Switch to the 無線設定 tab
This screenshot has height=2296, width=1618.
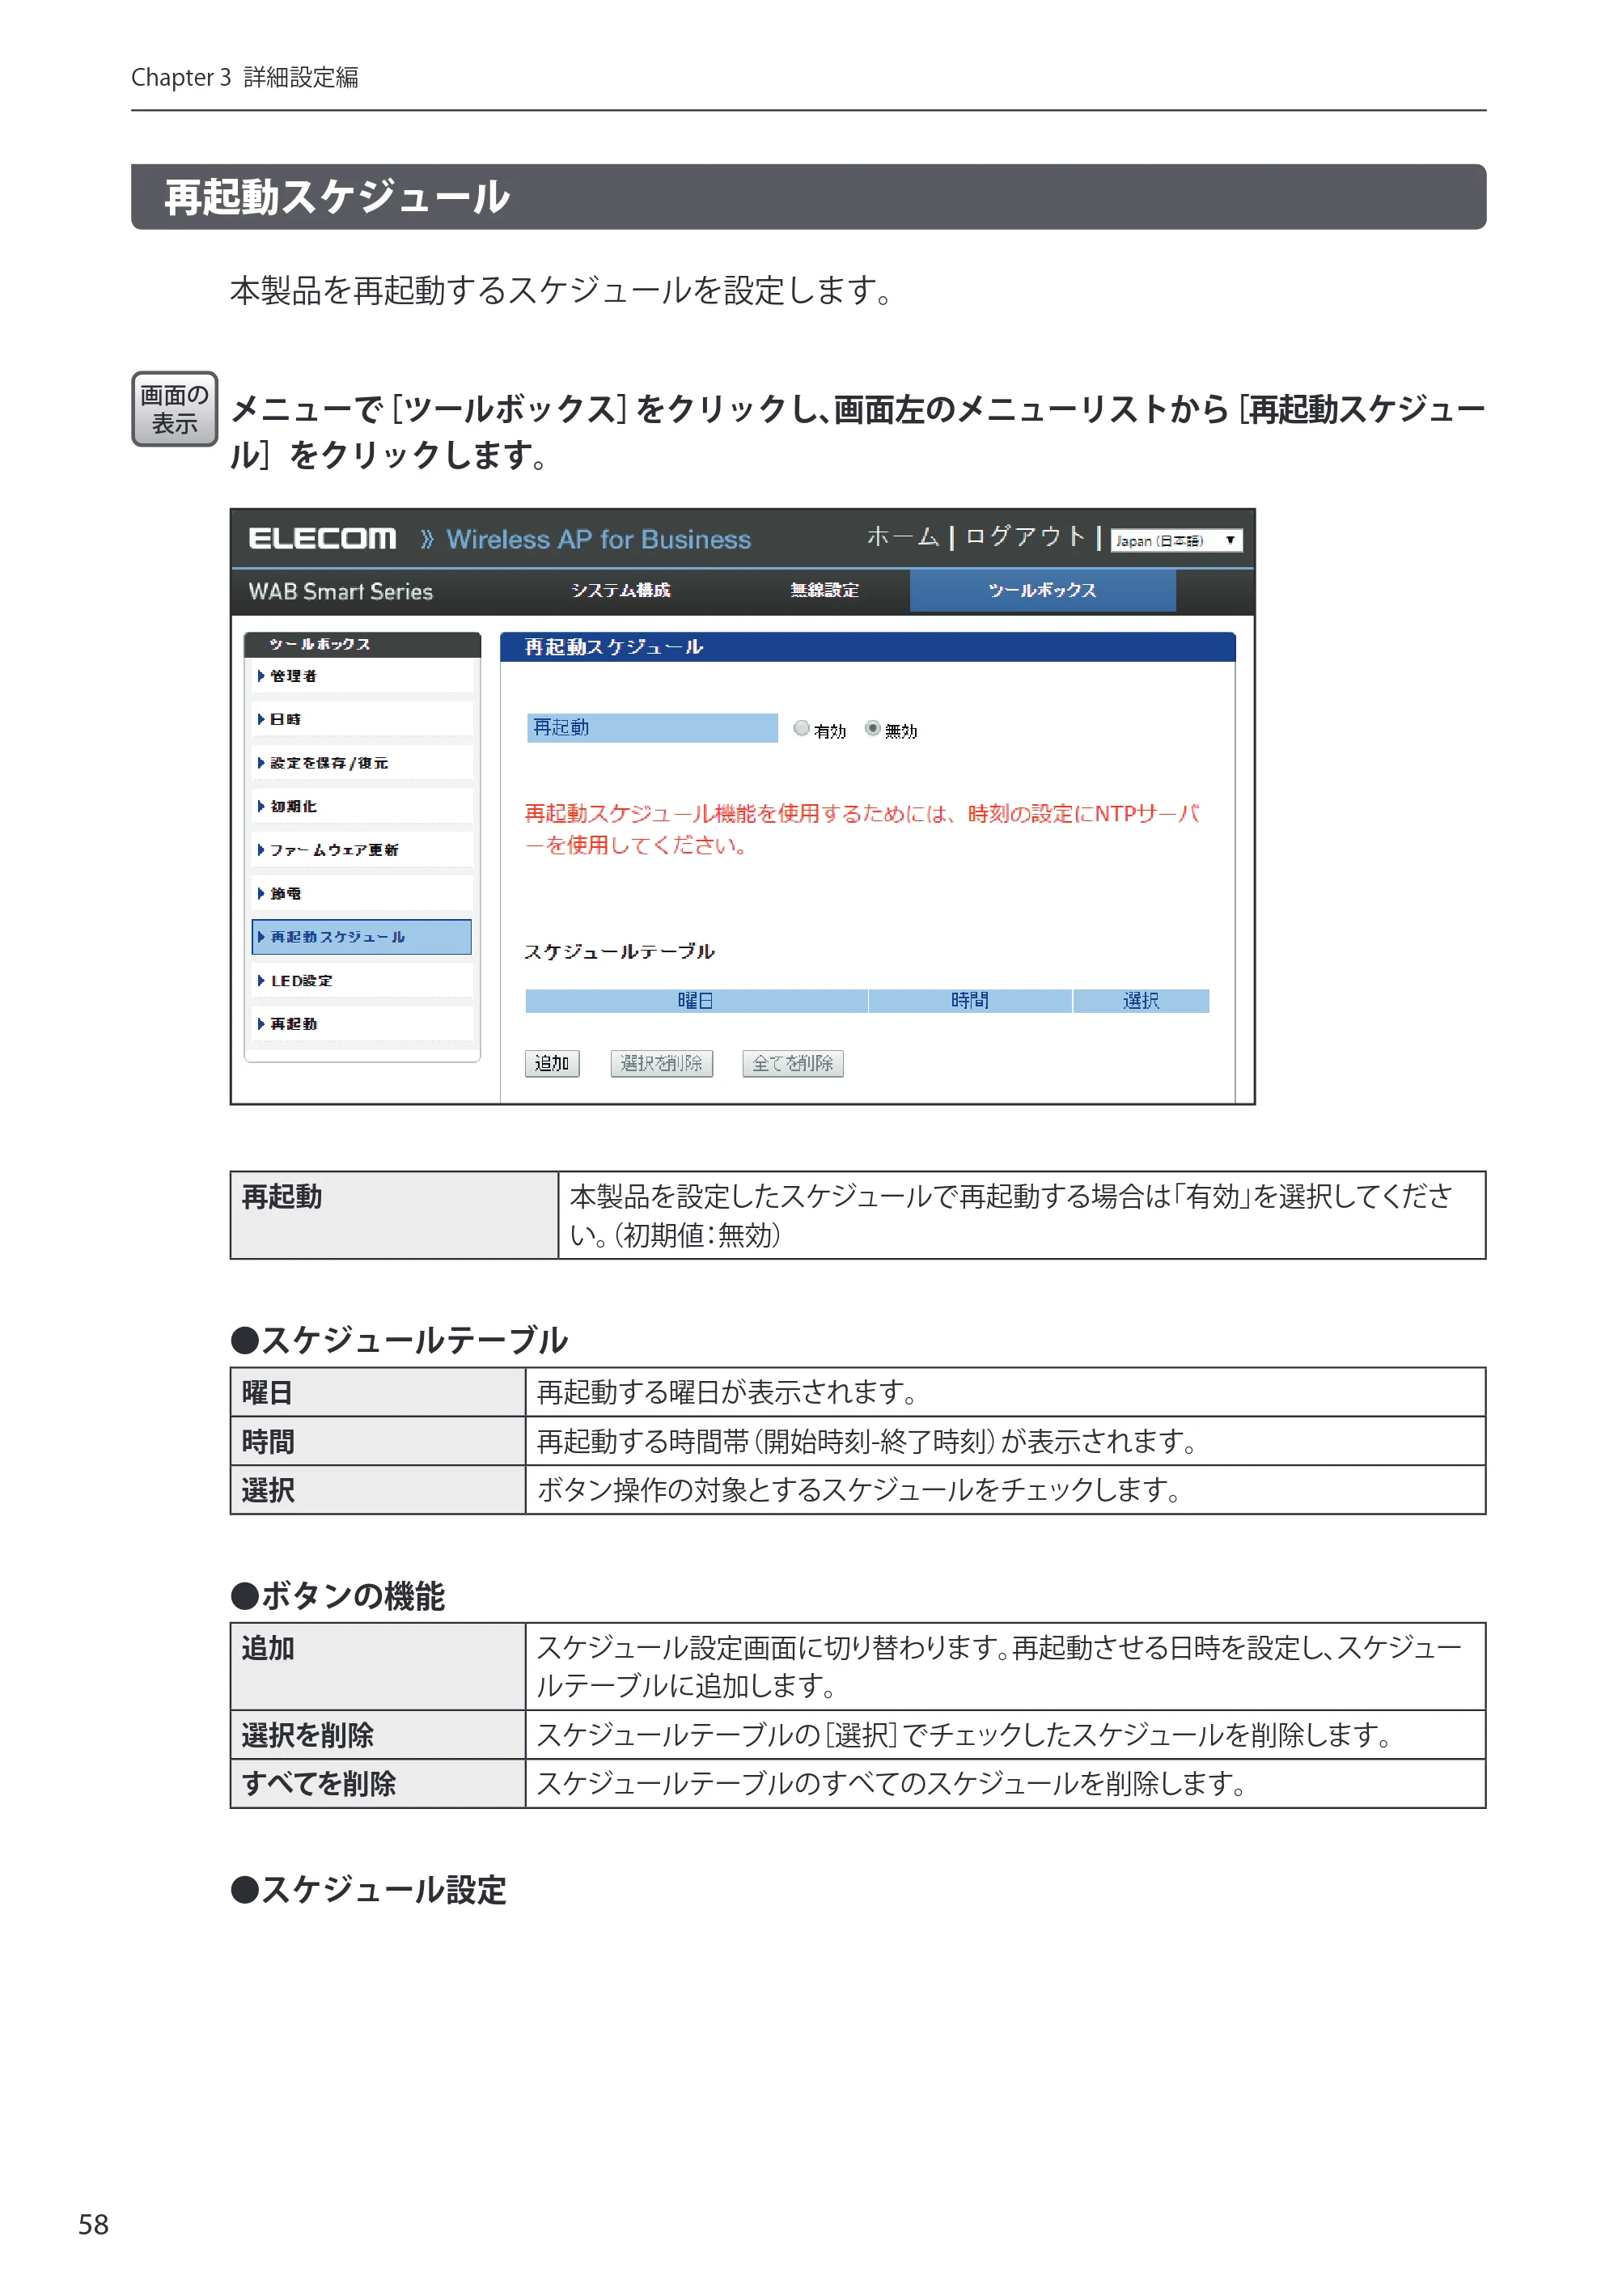point(824,590)
